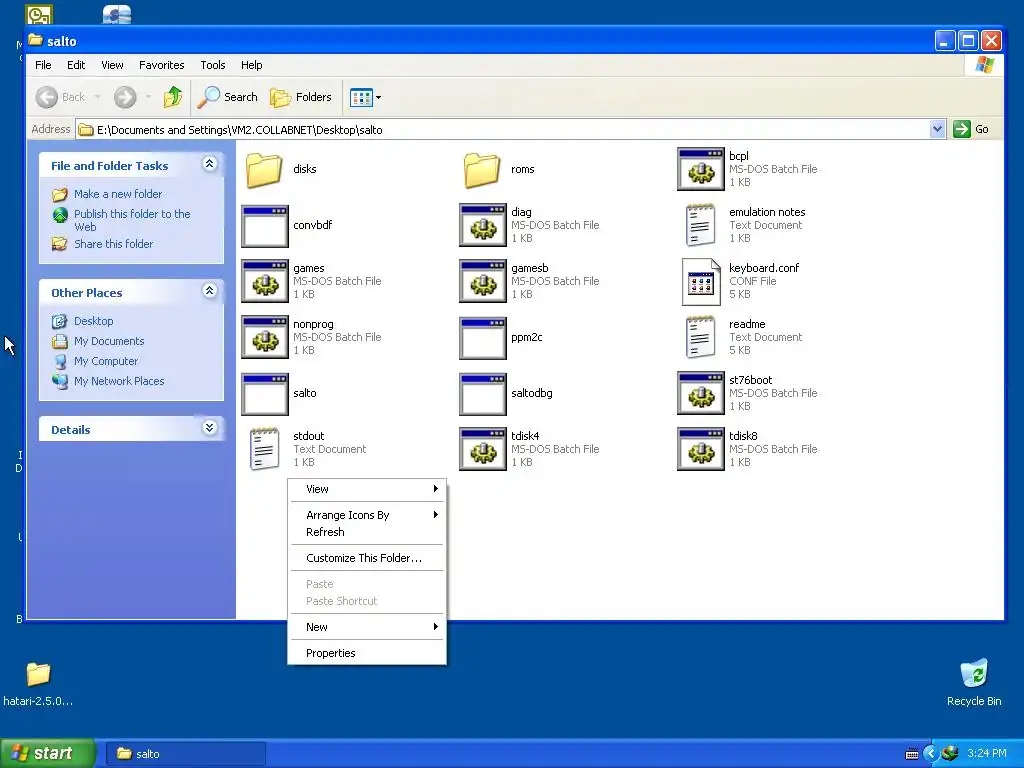Viewport: 1024px width, 768px height.
Task: Select the salto executable icon
Action: pos(264,394)
